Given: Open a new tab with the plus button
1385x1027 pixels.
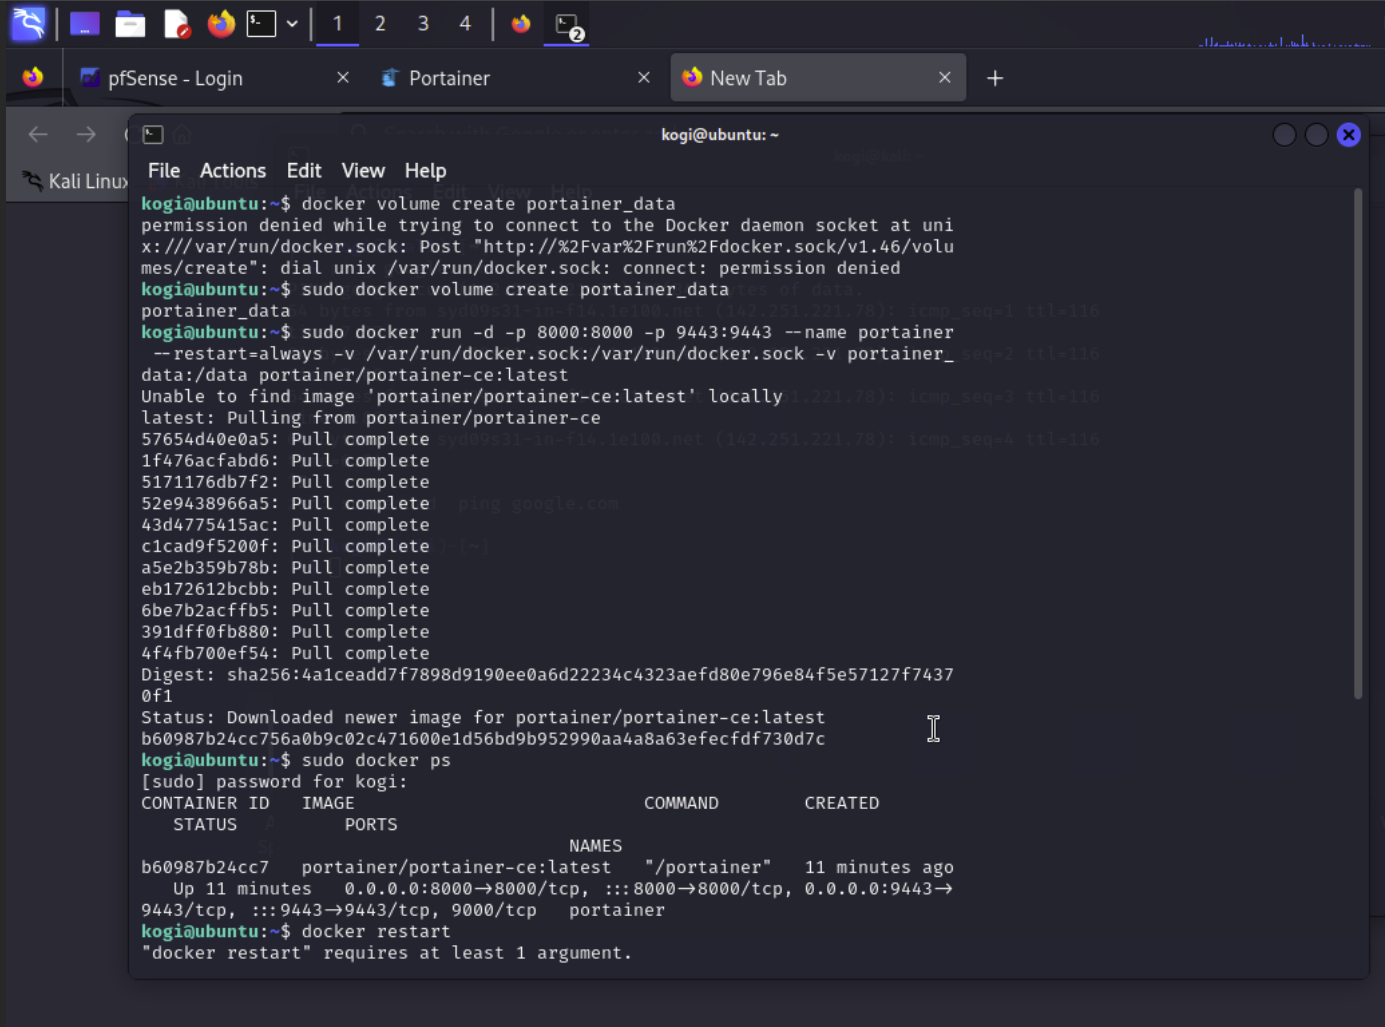Looking at the screenshot, I should [995, 78].
